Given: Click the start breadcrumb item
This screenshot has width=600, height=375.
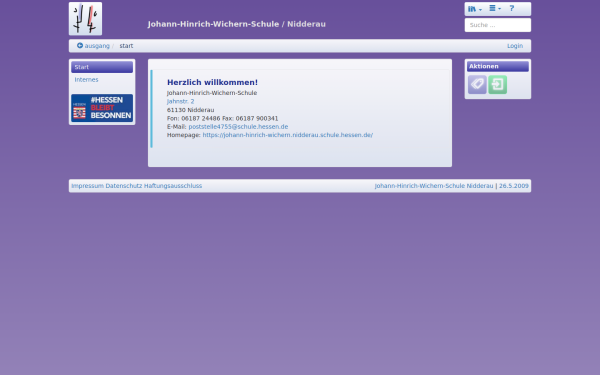Looking at the screenshot, I should click(126, 46).
